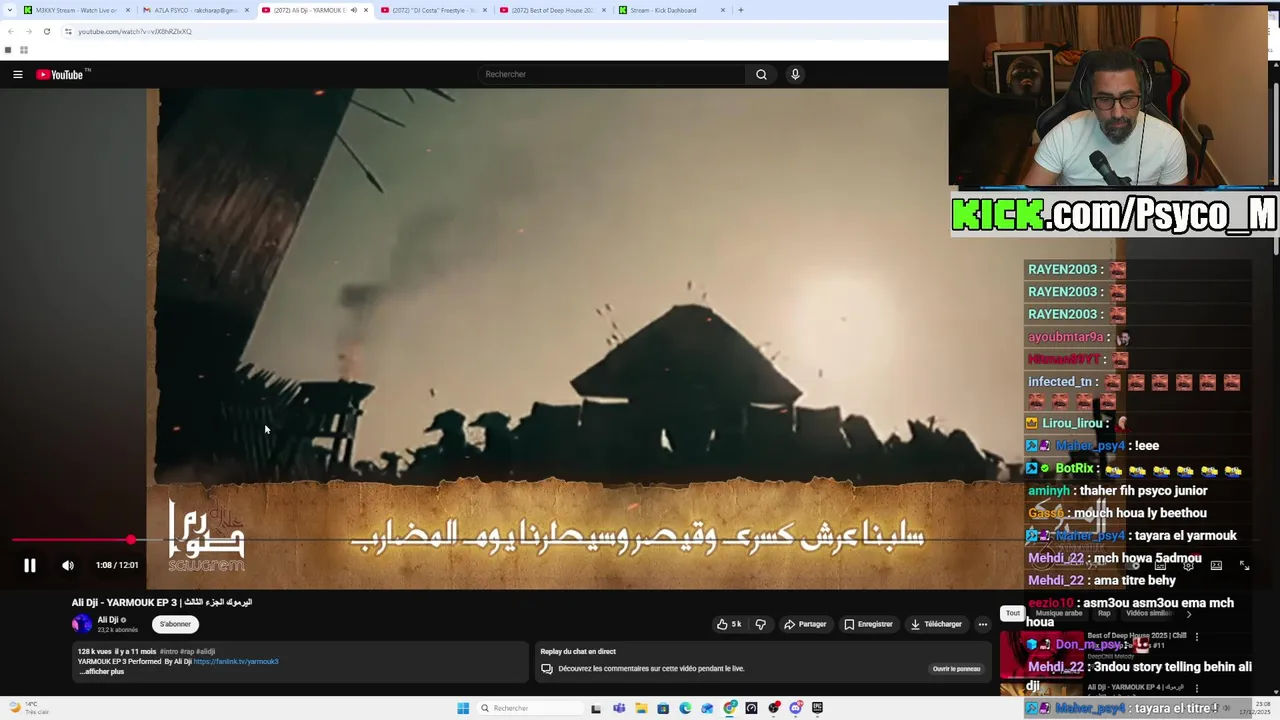Open Microsoft Edge from the taskbar
This screenshot has height=720, width=1280.
pyautogui.click(x=685, y=708)
